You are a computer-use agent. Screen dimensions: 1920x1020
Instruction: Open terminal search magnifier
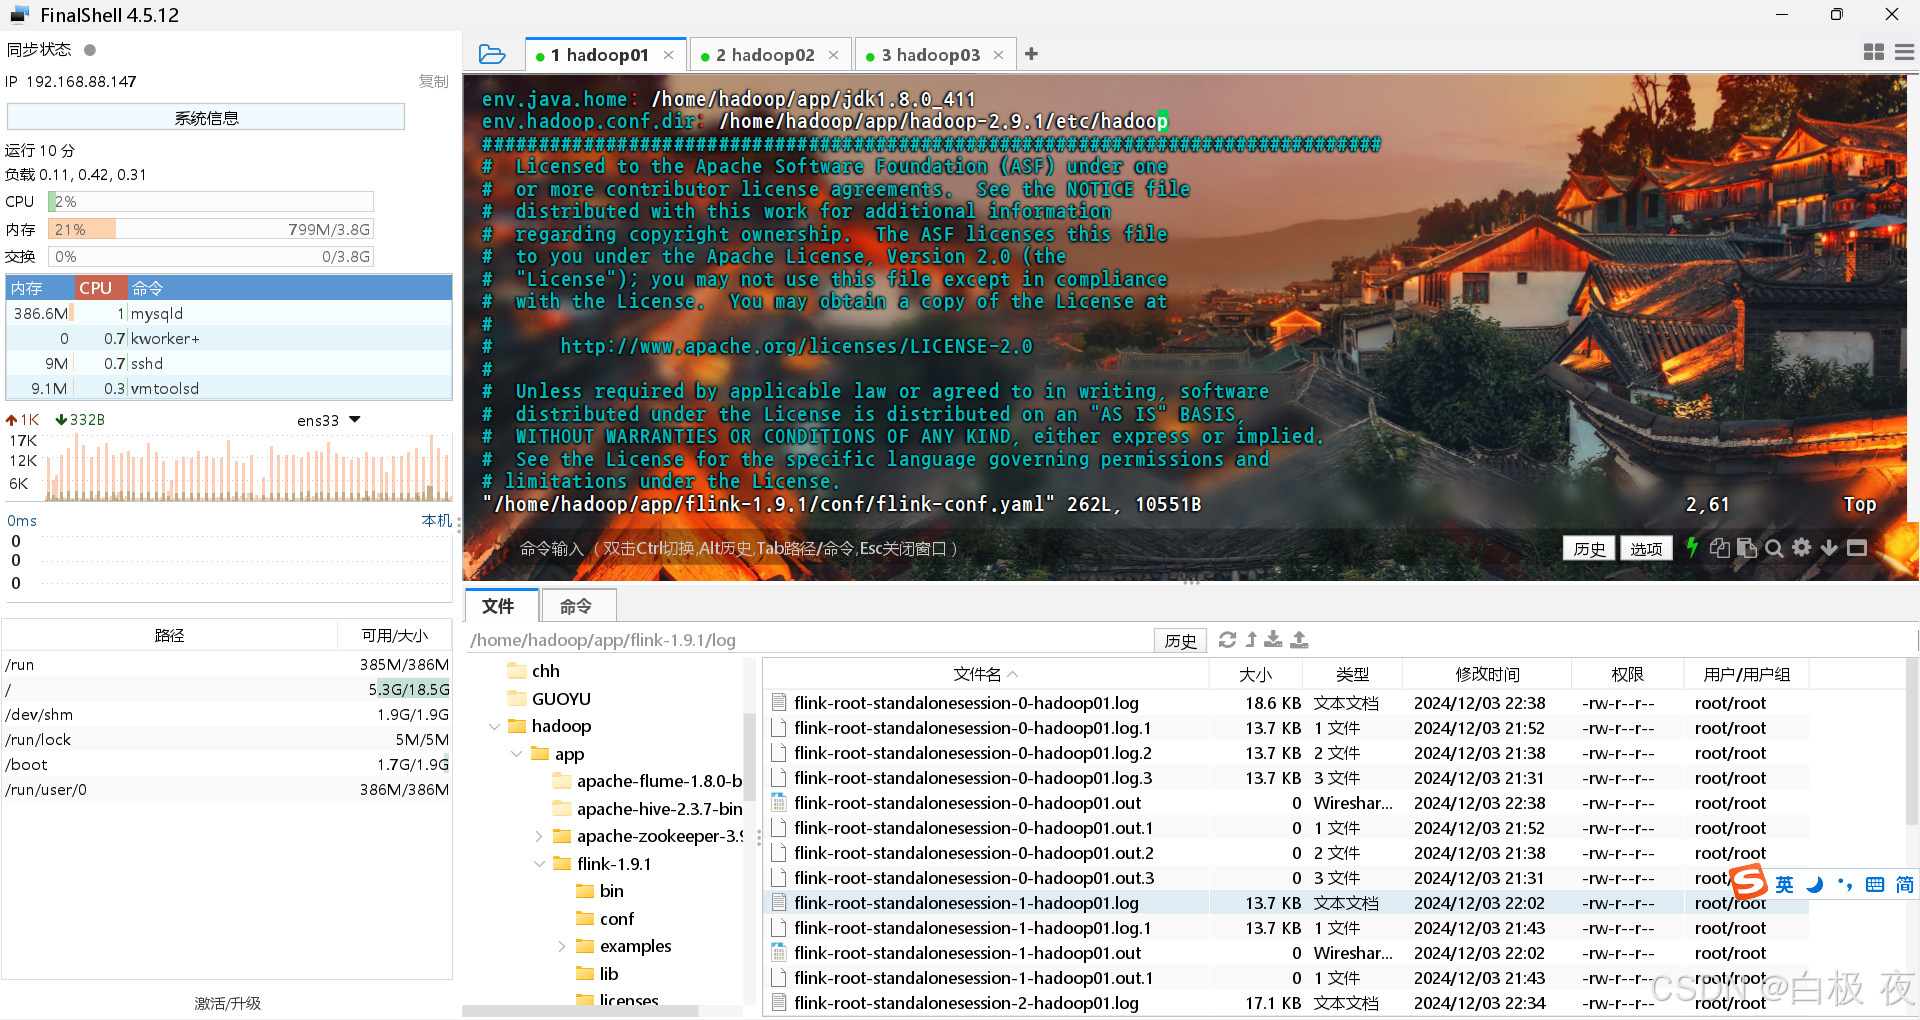click(x=1774, y=547)
